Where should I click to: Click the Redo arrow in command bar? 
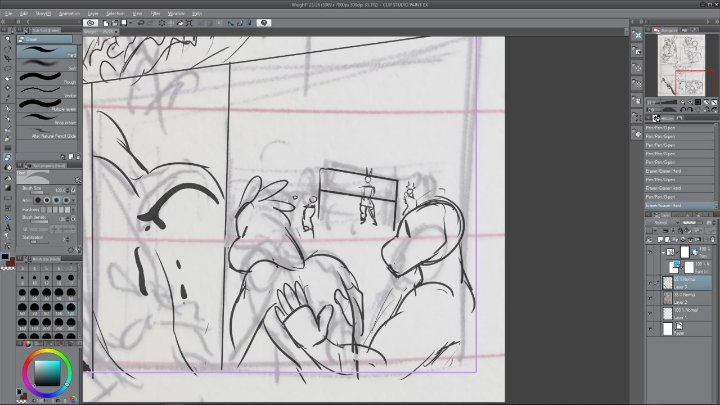pos(150,23)
